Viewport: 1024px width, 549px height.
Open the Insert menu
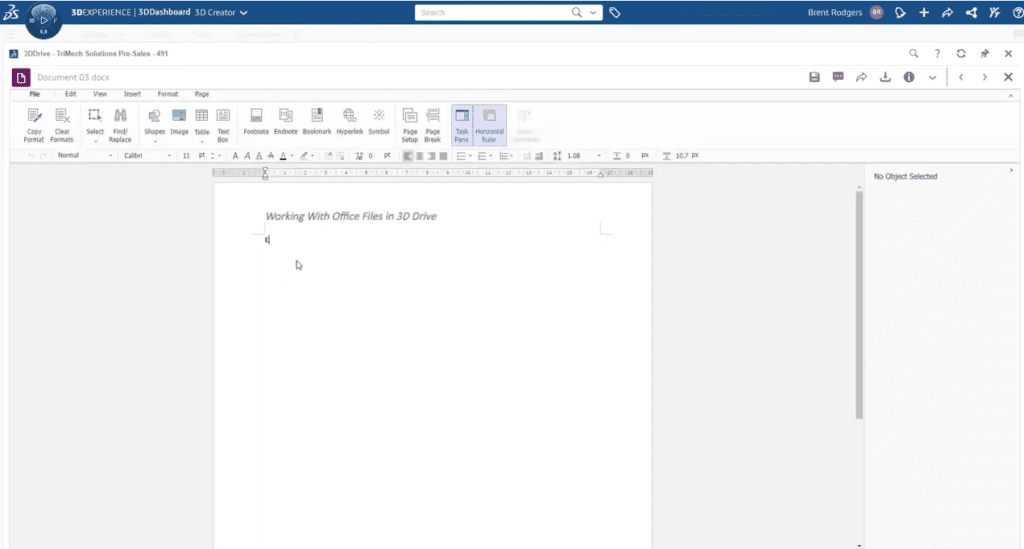coord(132,94)
